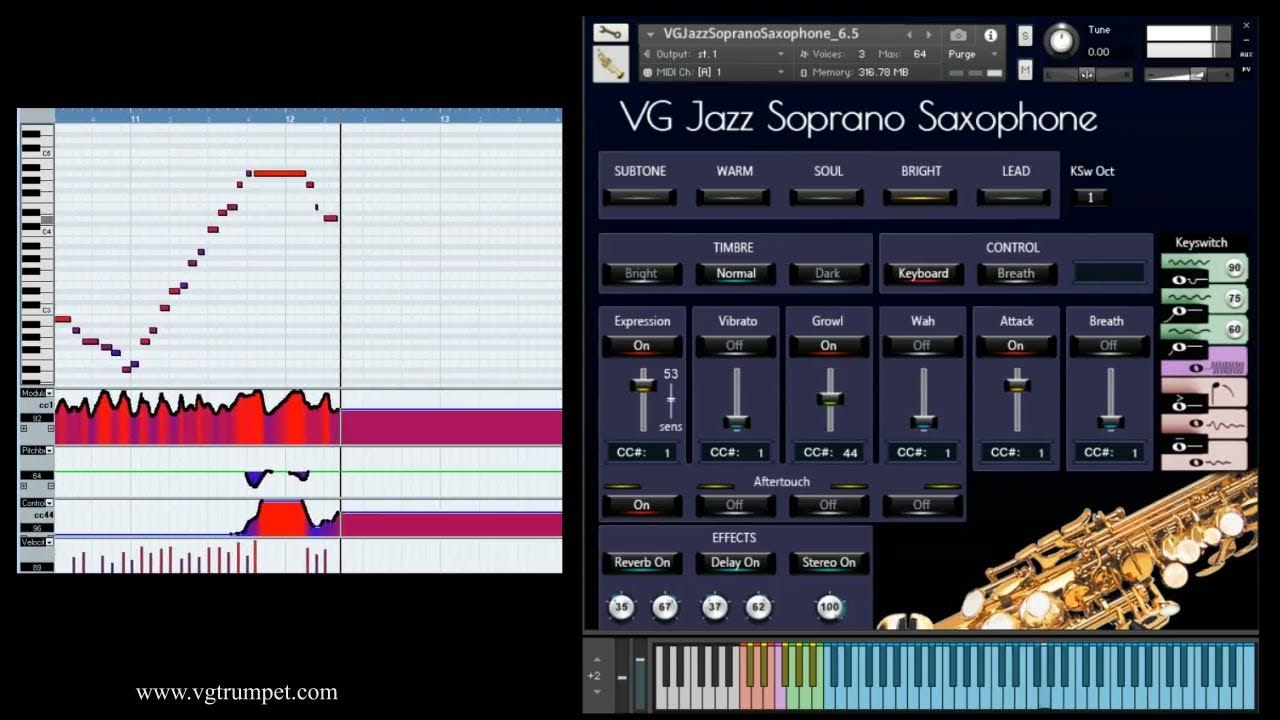
Task: Click the long red note in piano roll
Action: 279,173
